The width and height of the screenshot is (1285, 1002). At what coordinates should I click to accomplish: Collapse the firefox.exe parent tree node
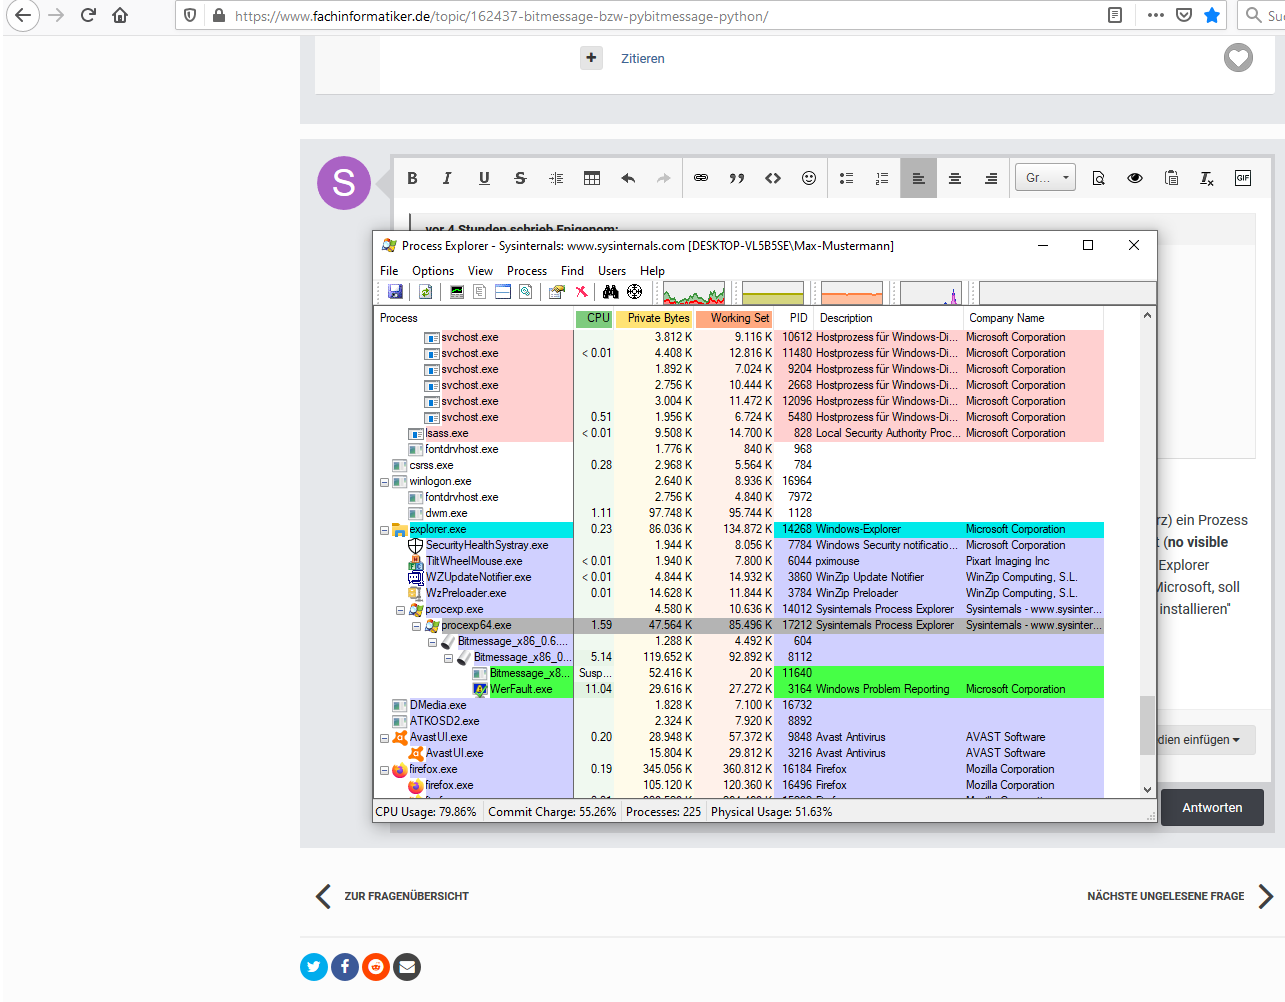coord(384,770)
